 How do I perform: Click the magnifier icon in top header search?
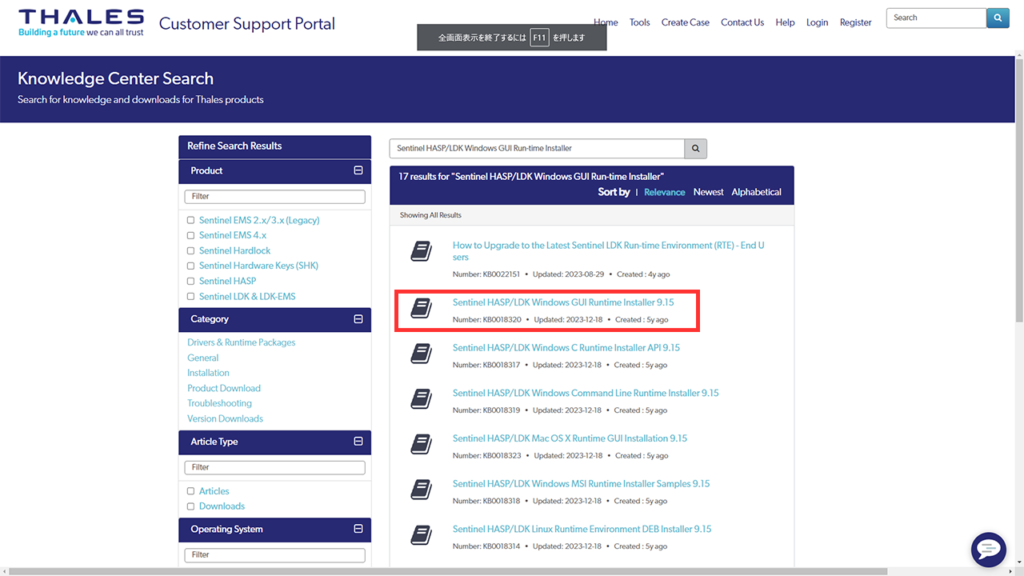click(997, 18)
